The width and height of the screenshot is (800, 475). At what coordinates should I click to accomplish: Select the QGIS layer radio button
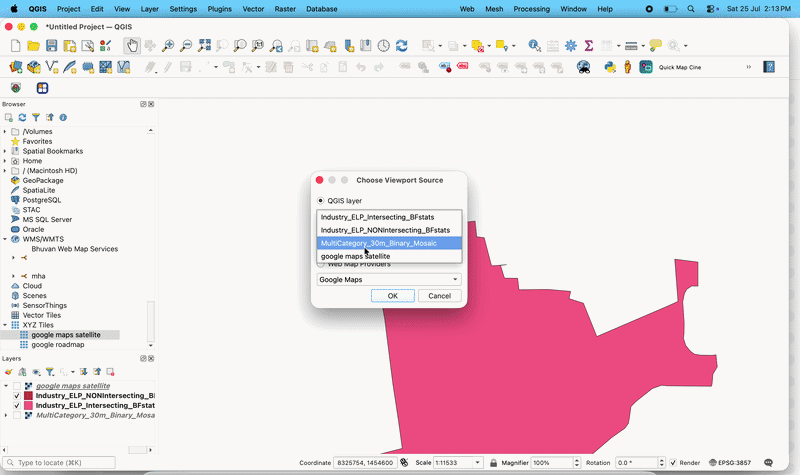point(320,201)
